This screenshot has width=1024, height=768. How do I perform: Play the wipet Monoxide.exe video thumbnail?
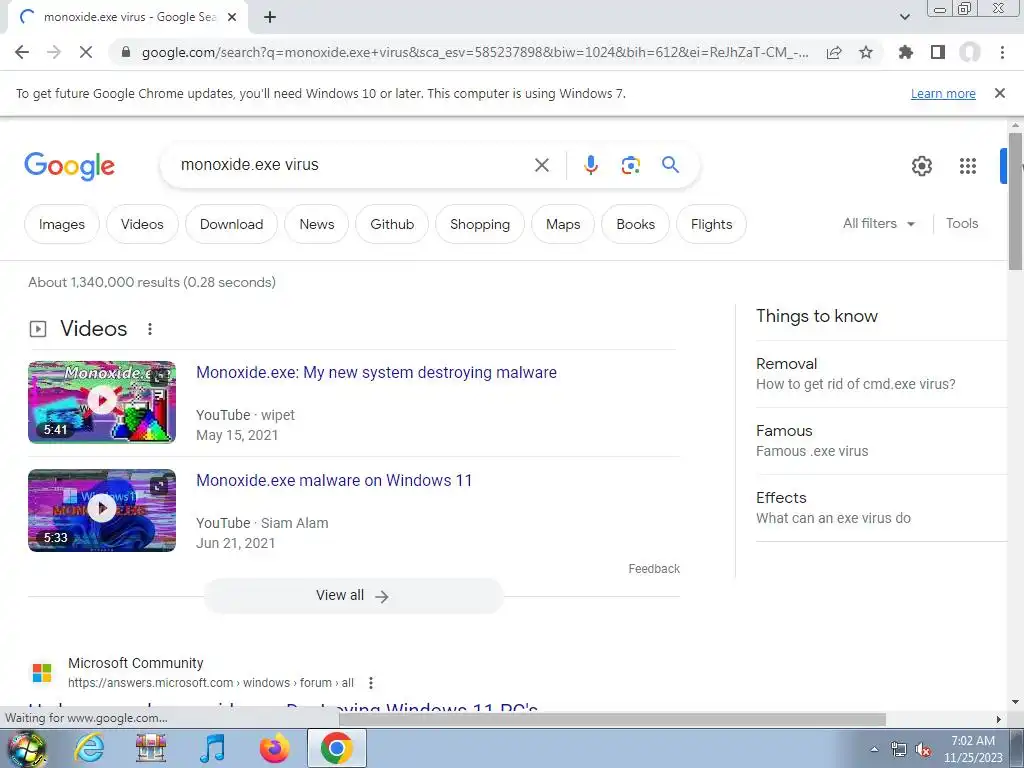(102, 402)
